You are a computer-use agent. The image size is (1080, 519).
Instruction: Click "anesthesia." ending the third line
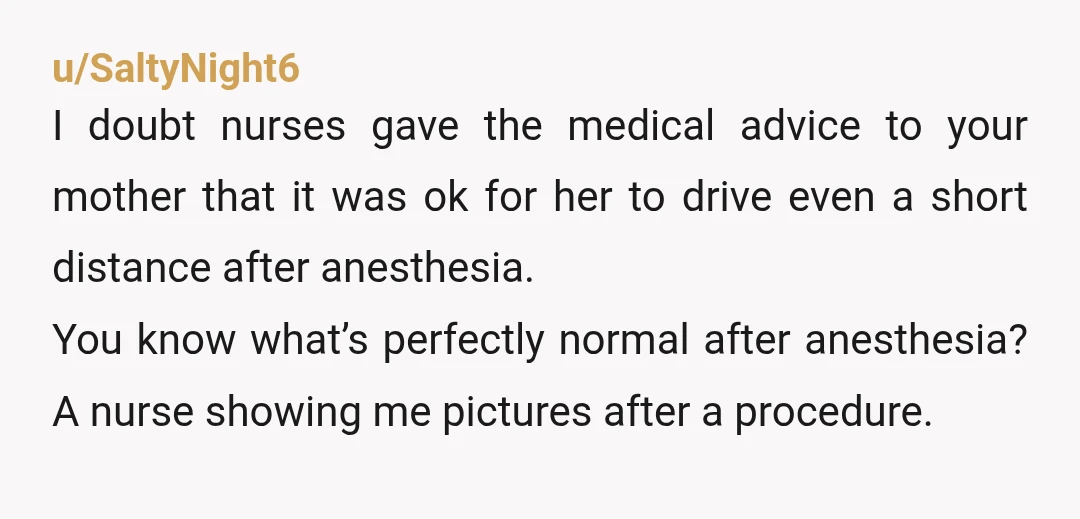(x=427, y=268)
